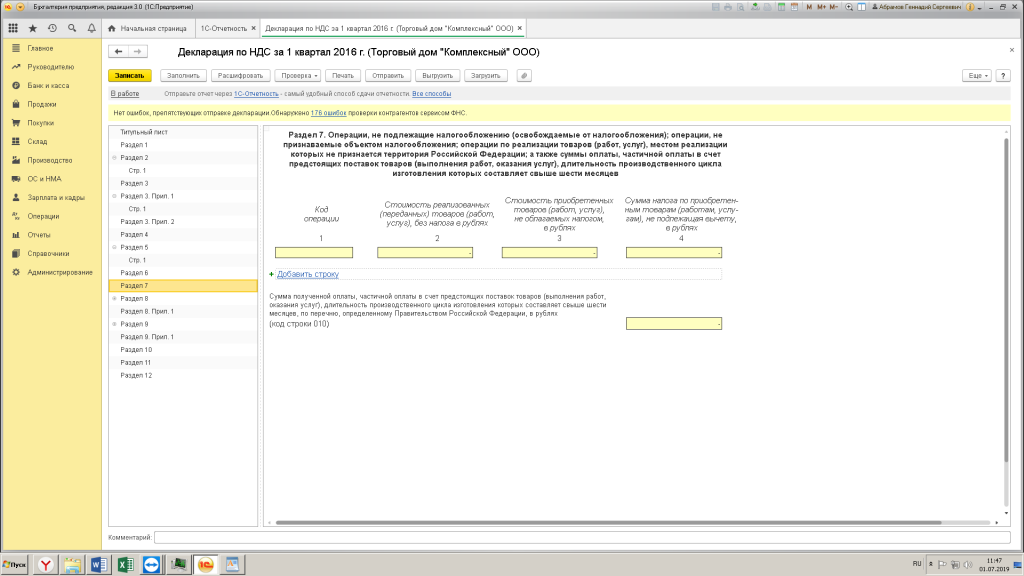The image size is (1024, 576).
Task: Open the Проверка dropdown button
Action: [298, 76]
